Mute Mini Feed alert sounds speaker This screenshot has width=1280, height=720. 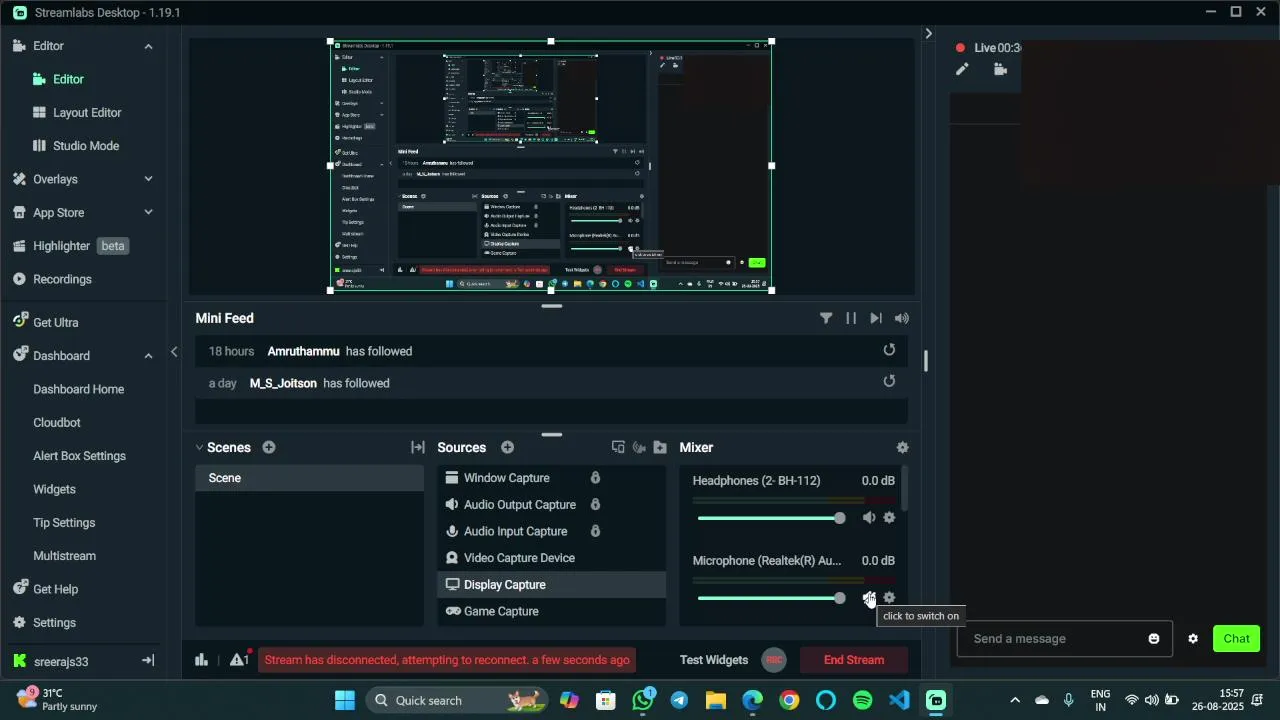point(902,318)
